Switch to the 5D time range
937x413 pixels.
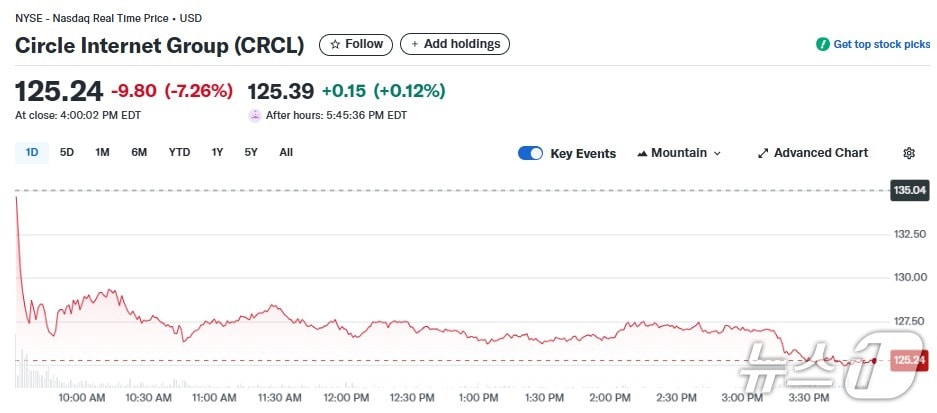tap(67, 152)
